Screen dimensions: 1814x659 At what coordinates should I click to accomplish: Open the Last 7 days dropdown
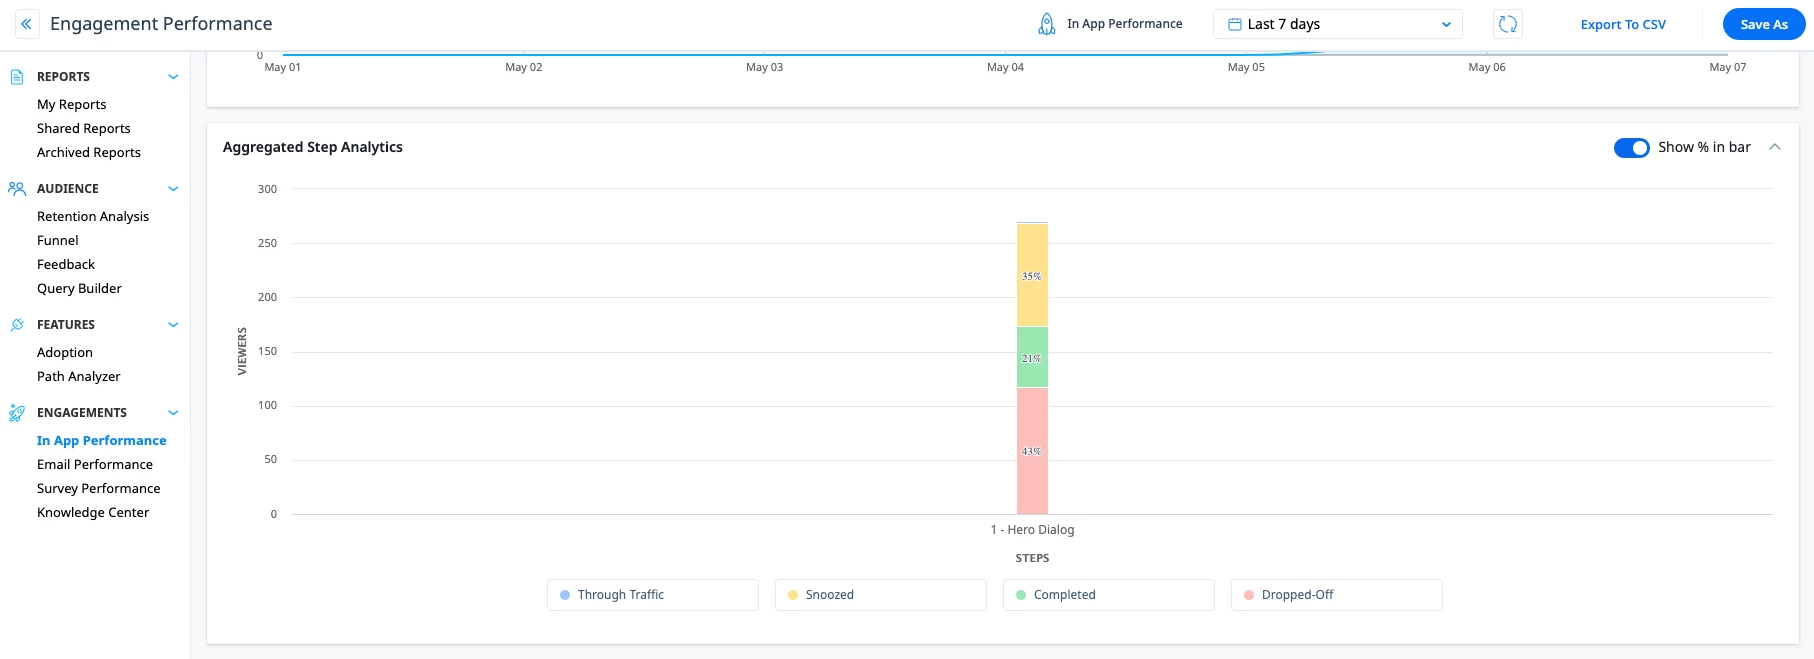pyautogui.click(x=1338, y=24)
